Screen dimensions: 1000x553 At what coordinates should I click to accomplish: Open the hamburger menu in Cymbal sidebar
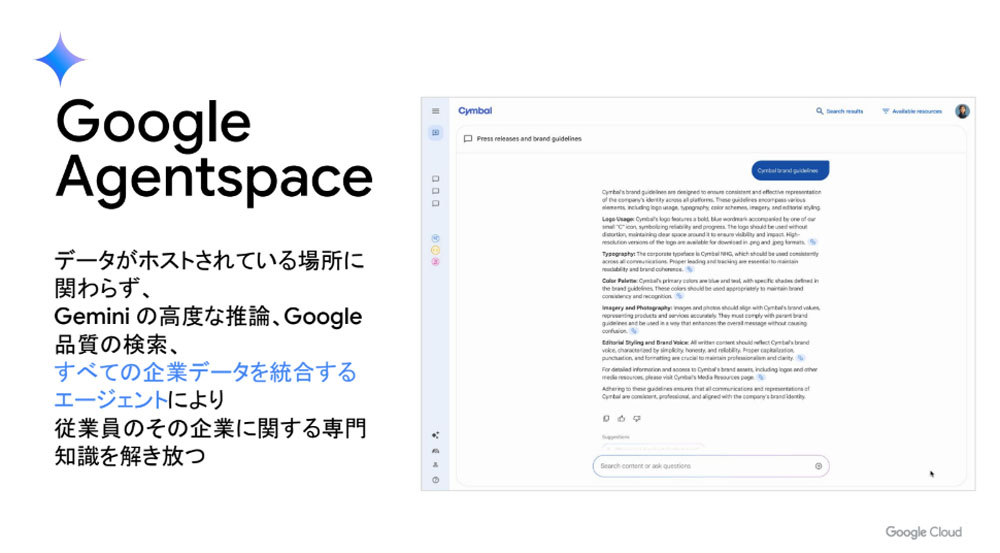[436, 111]
